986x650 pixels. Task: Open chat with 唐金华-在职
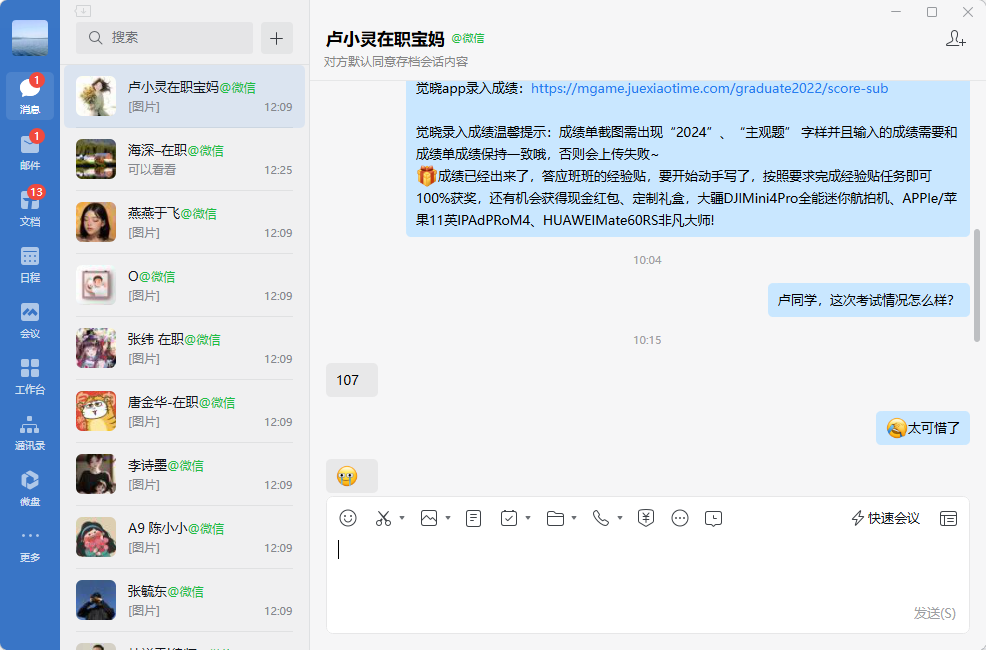184,410
